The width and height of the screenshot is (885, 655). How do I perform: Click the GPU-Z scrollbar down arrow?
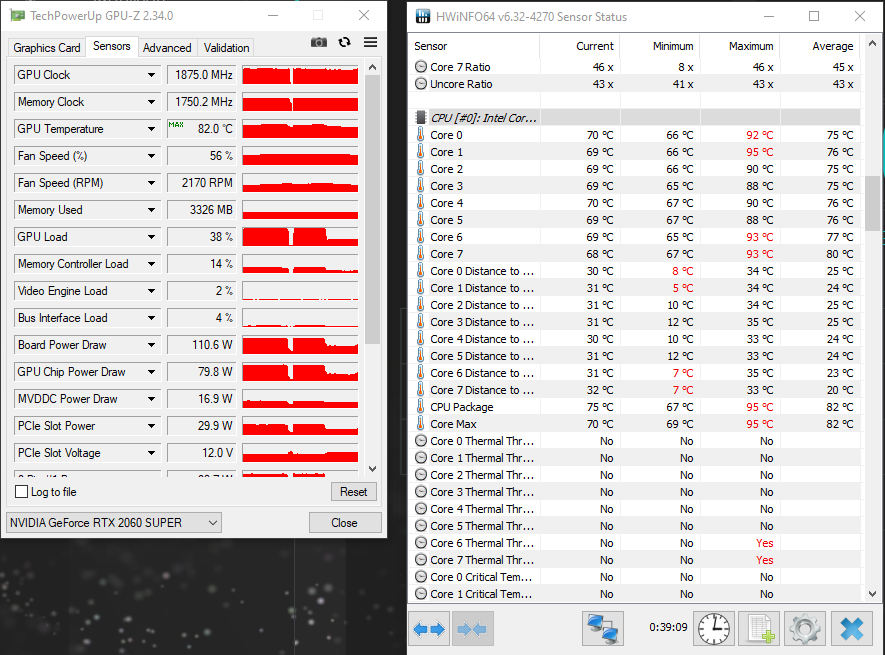pos(372,469)
